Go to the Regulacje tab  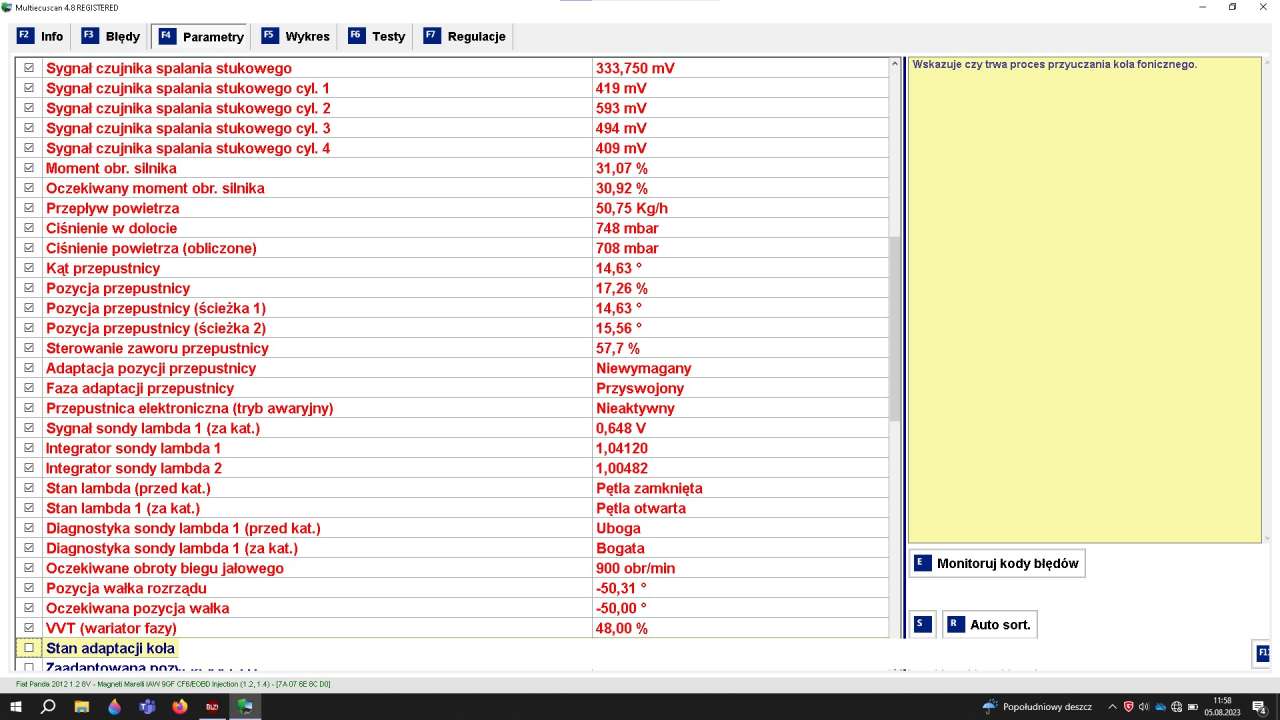click(x=465, y=37)
